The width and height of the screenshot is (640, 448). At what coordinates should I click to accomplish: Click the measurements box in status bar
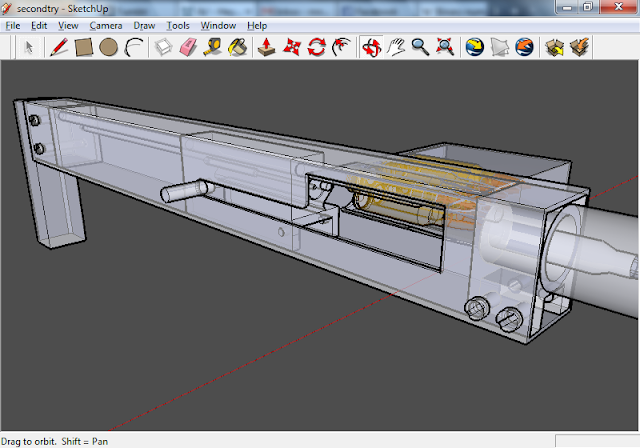coord(597,441)
